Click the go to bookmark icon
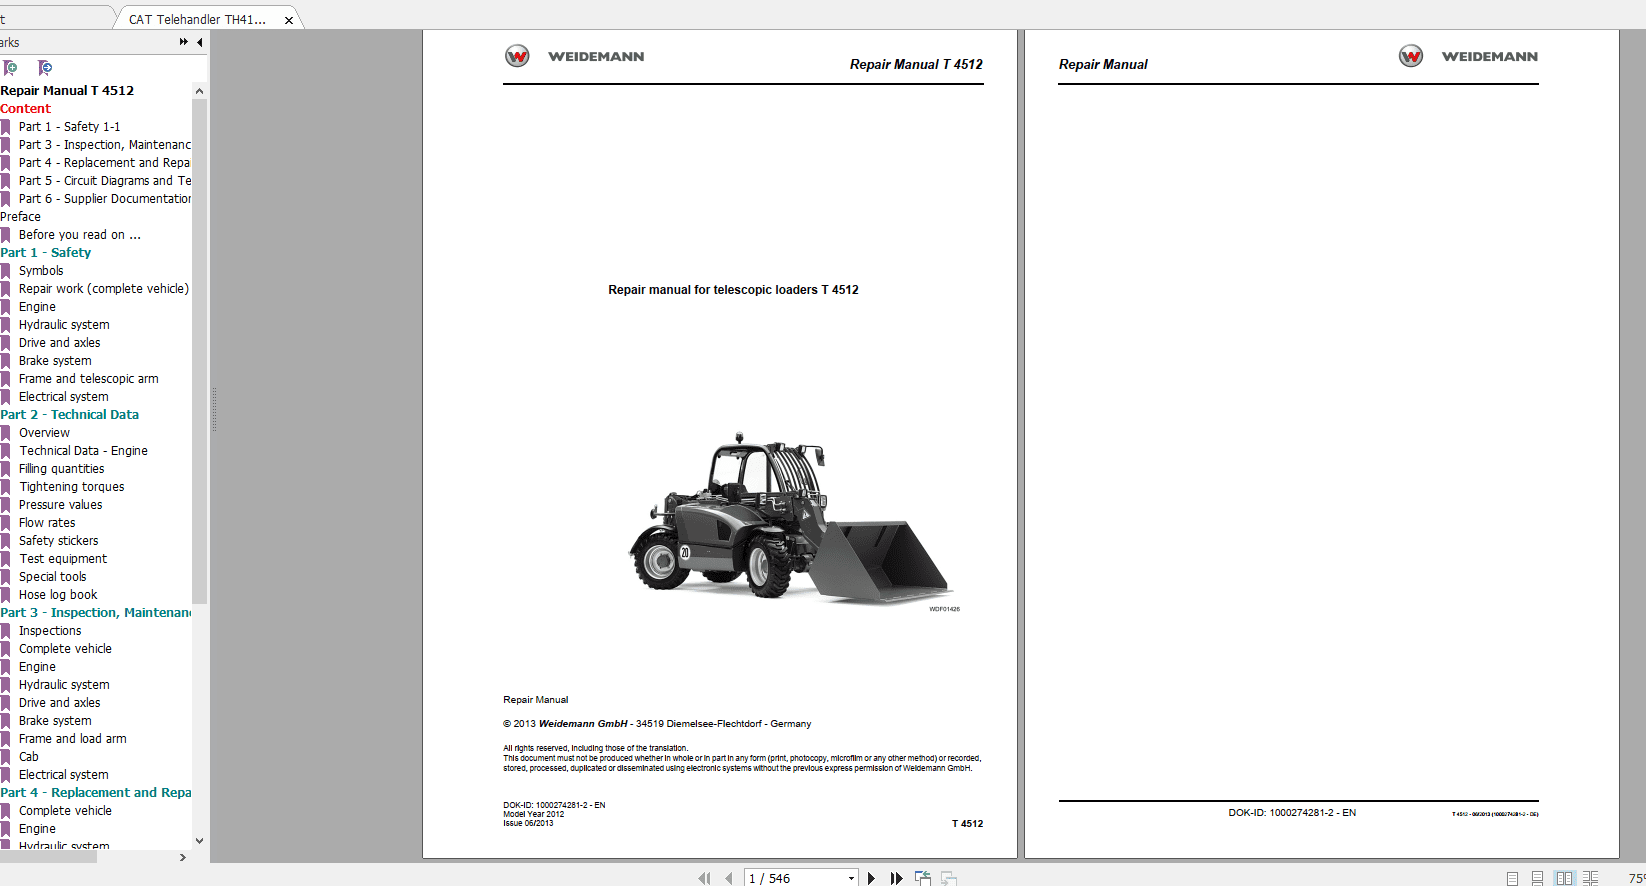The width and height of the screenshot is (1646, 886). (45, 68)
